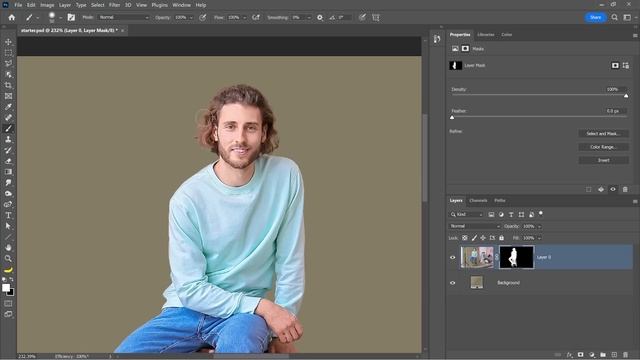Select the History Brush tool
The height and width of the screenshot is (360, 640).
(x=8, y=150)
